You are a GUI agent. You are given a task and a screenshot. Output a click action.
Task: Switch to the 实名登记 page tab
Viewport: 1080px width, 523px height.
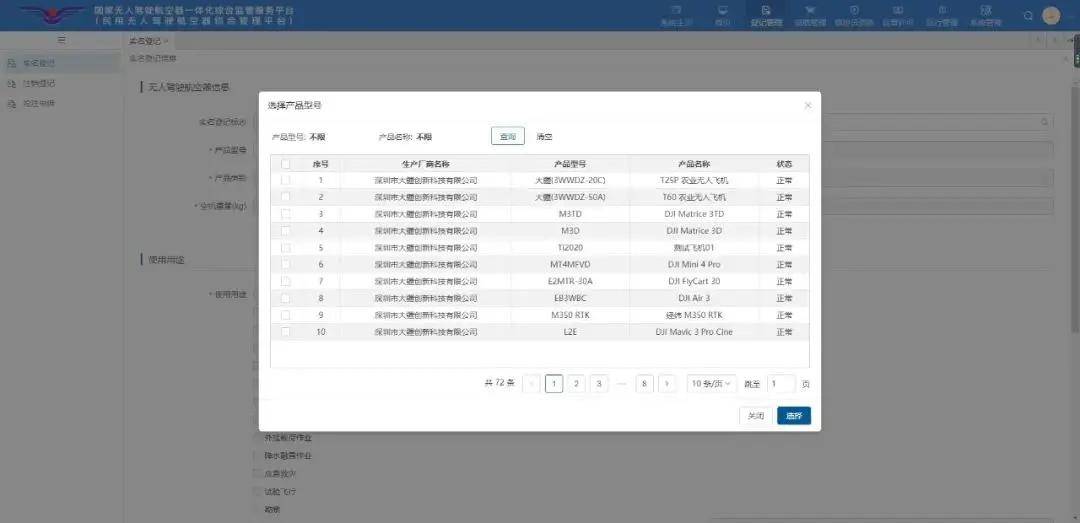(x=148, y=41)
